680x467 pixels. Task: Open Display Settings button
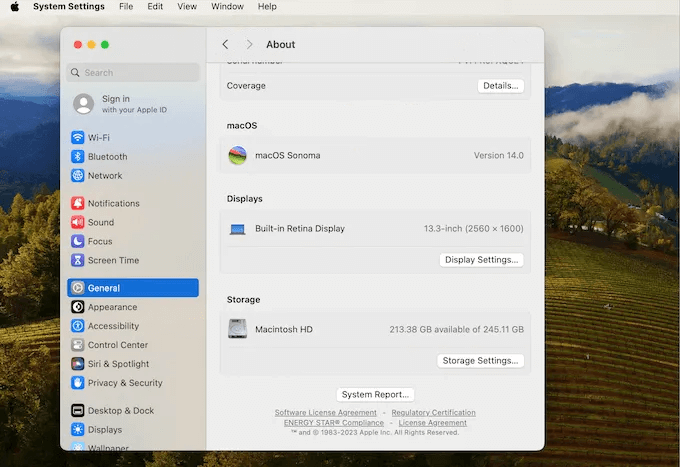point(481,260)
